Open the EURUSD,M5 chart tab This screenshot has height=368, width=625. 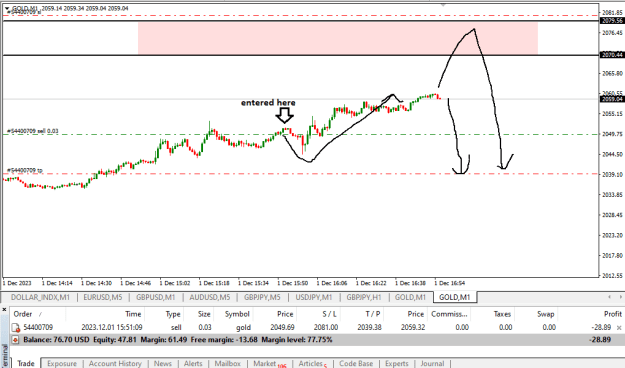[102, 297]
